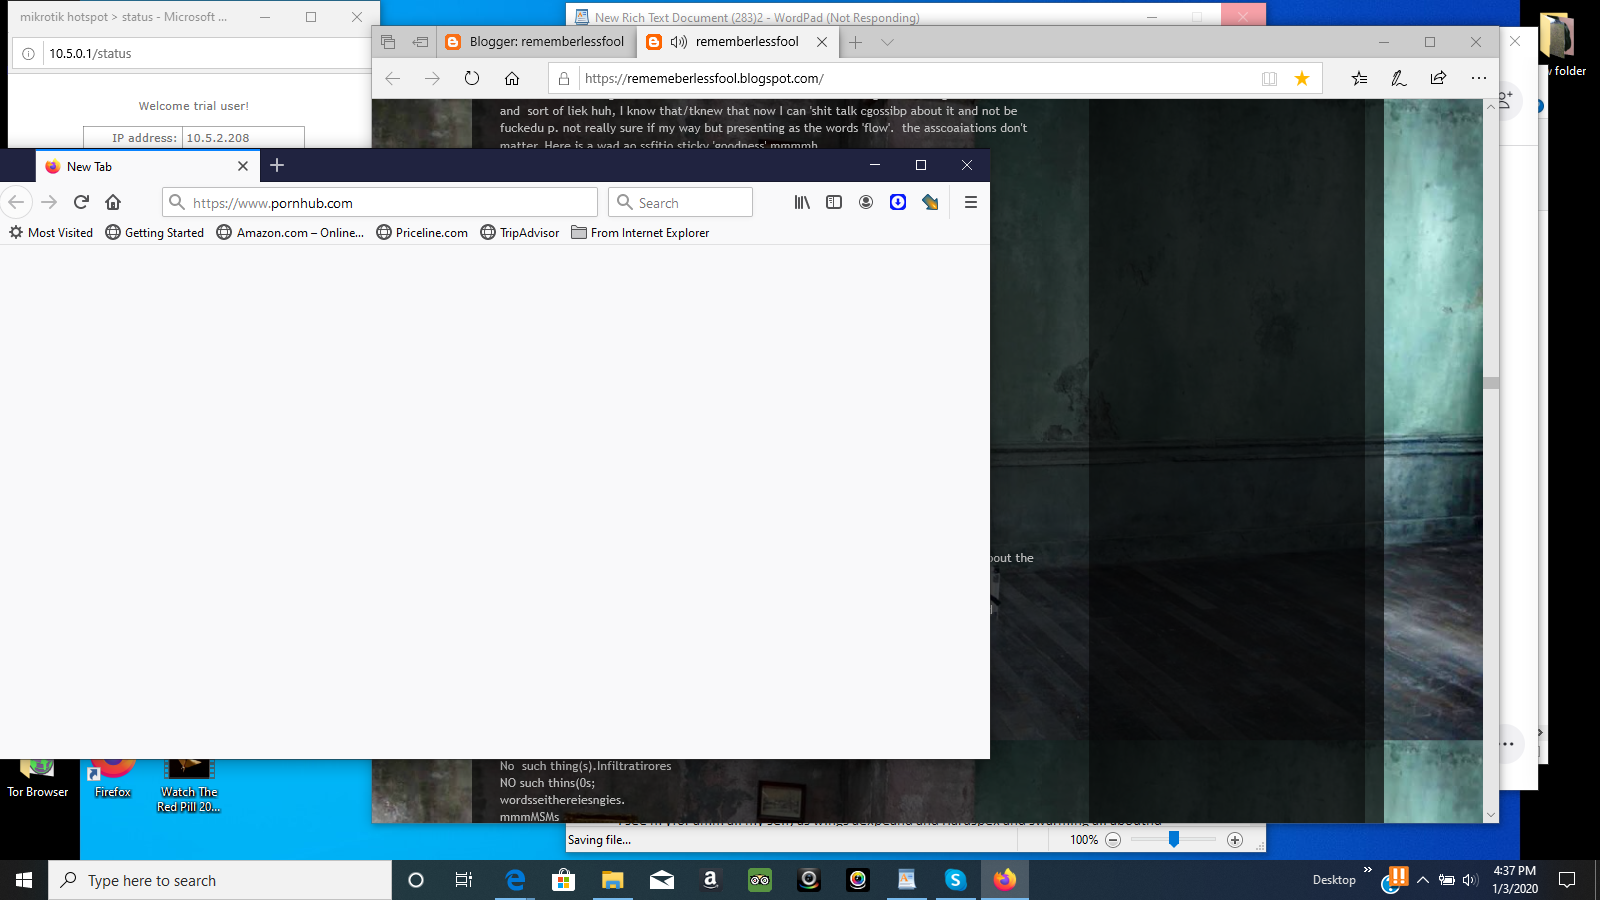Viewport: 1600px width, 900px height.
Task: Show sidebars in Firefox toolbar
Action: [834, 202]
